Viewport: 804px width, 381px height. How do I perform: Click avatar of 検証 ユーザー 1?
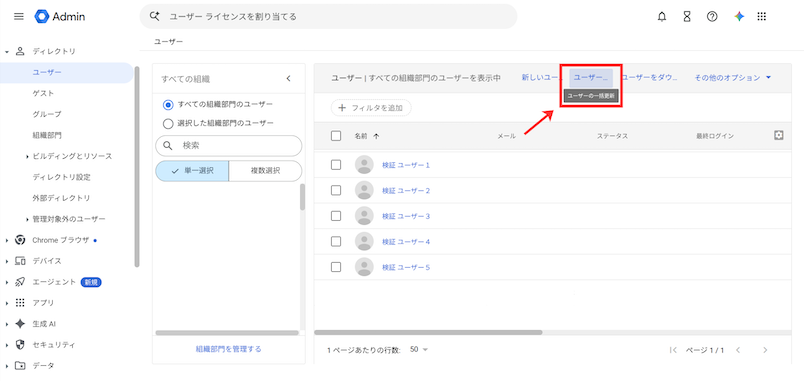(x=364, y=165)
